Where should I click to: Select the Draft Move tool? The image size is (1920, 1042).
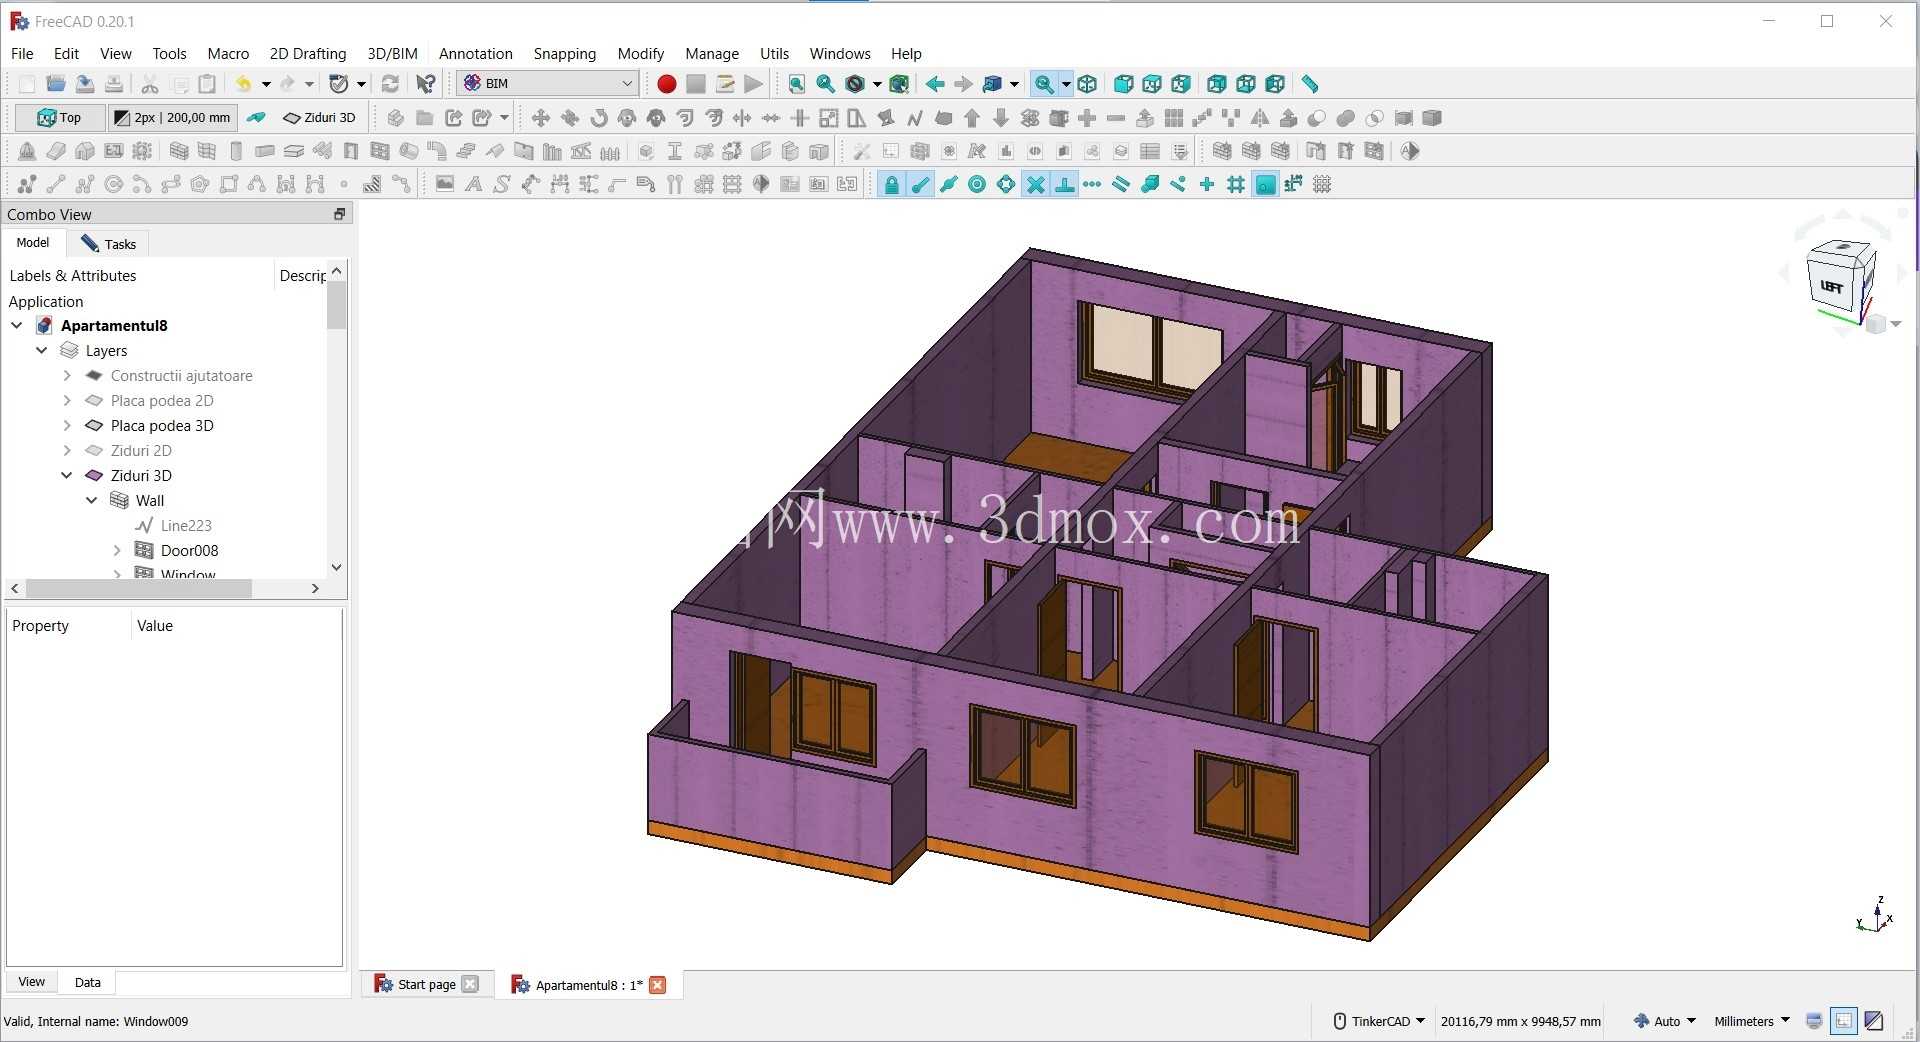(x=540, y=118)
